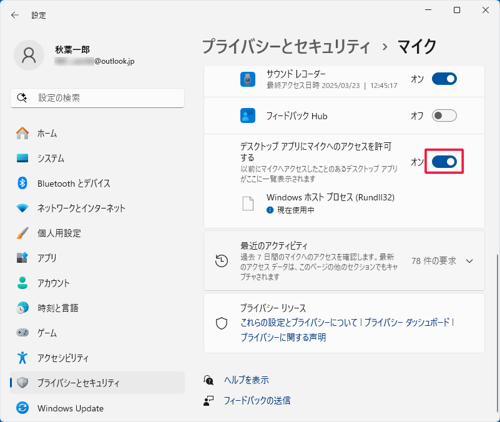The image size is (500, 422).
Task: Click the Windows Update sync icon
Action: pos(22,408)
